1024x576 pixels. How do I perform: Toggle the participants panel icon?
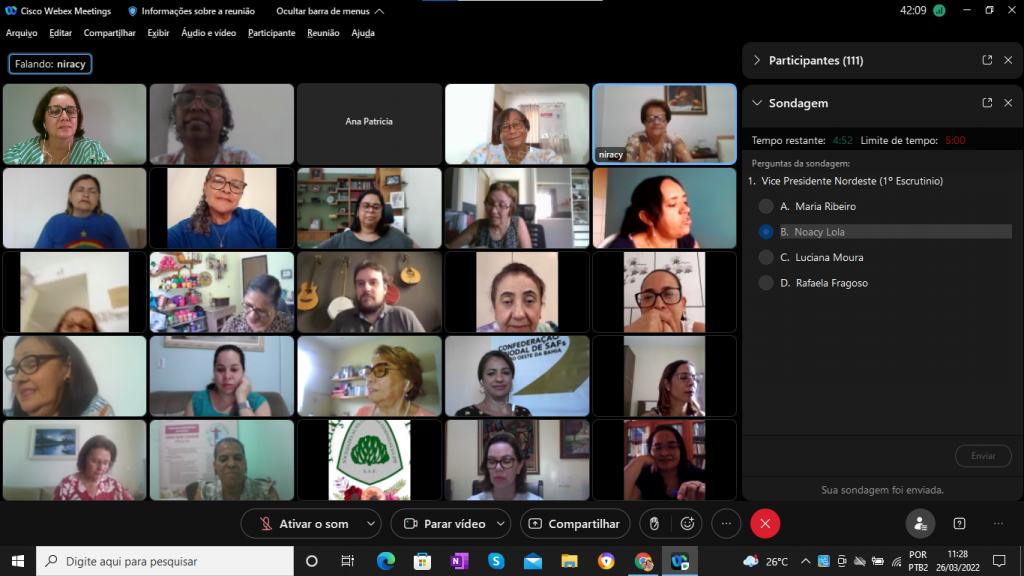point(920,523)
